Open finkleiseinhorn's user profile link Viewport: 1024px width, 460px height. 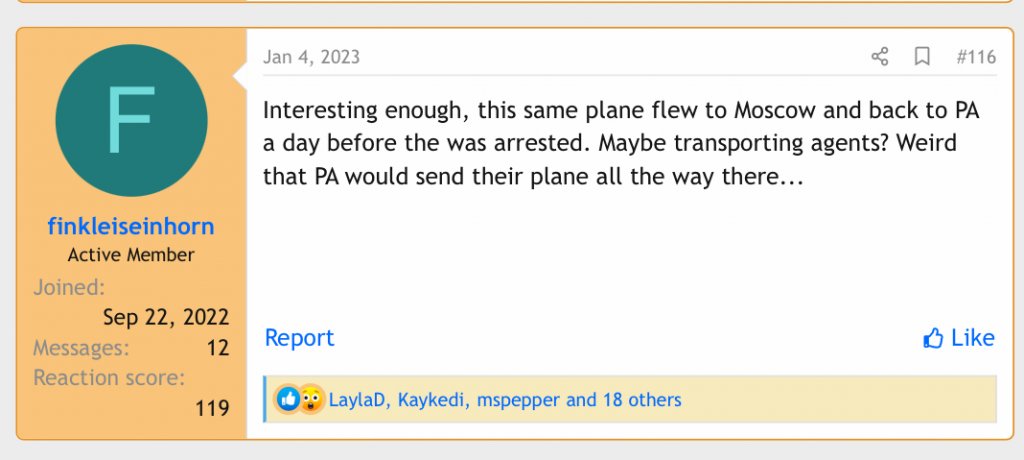pyautogui.click(x=131, y=227)
